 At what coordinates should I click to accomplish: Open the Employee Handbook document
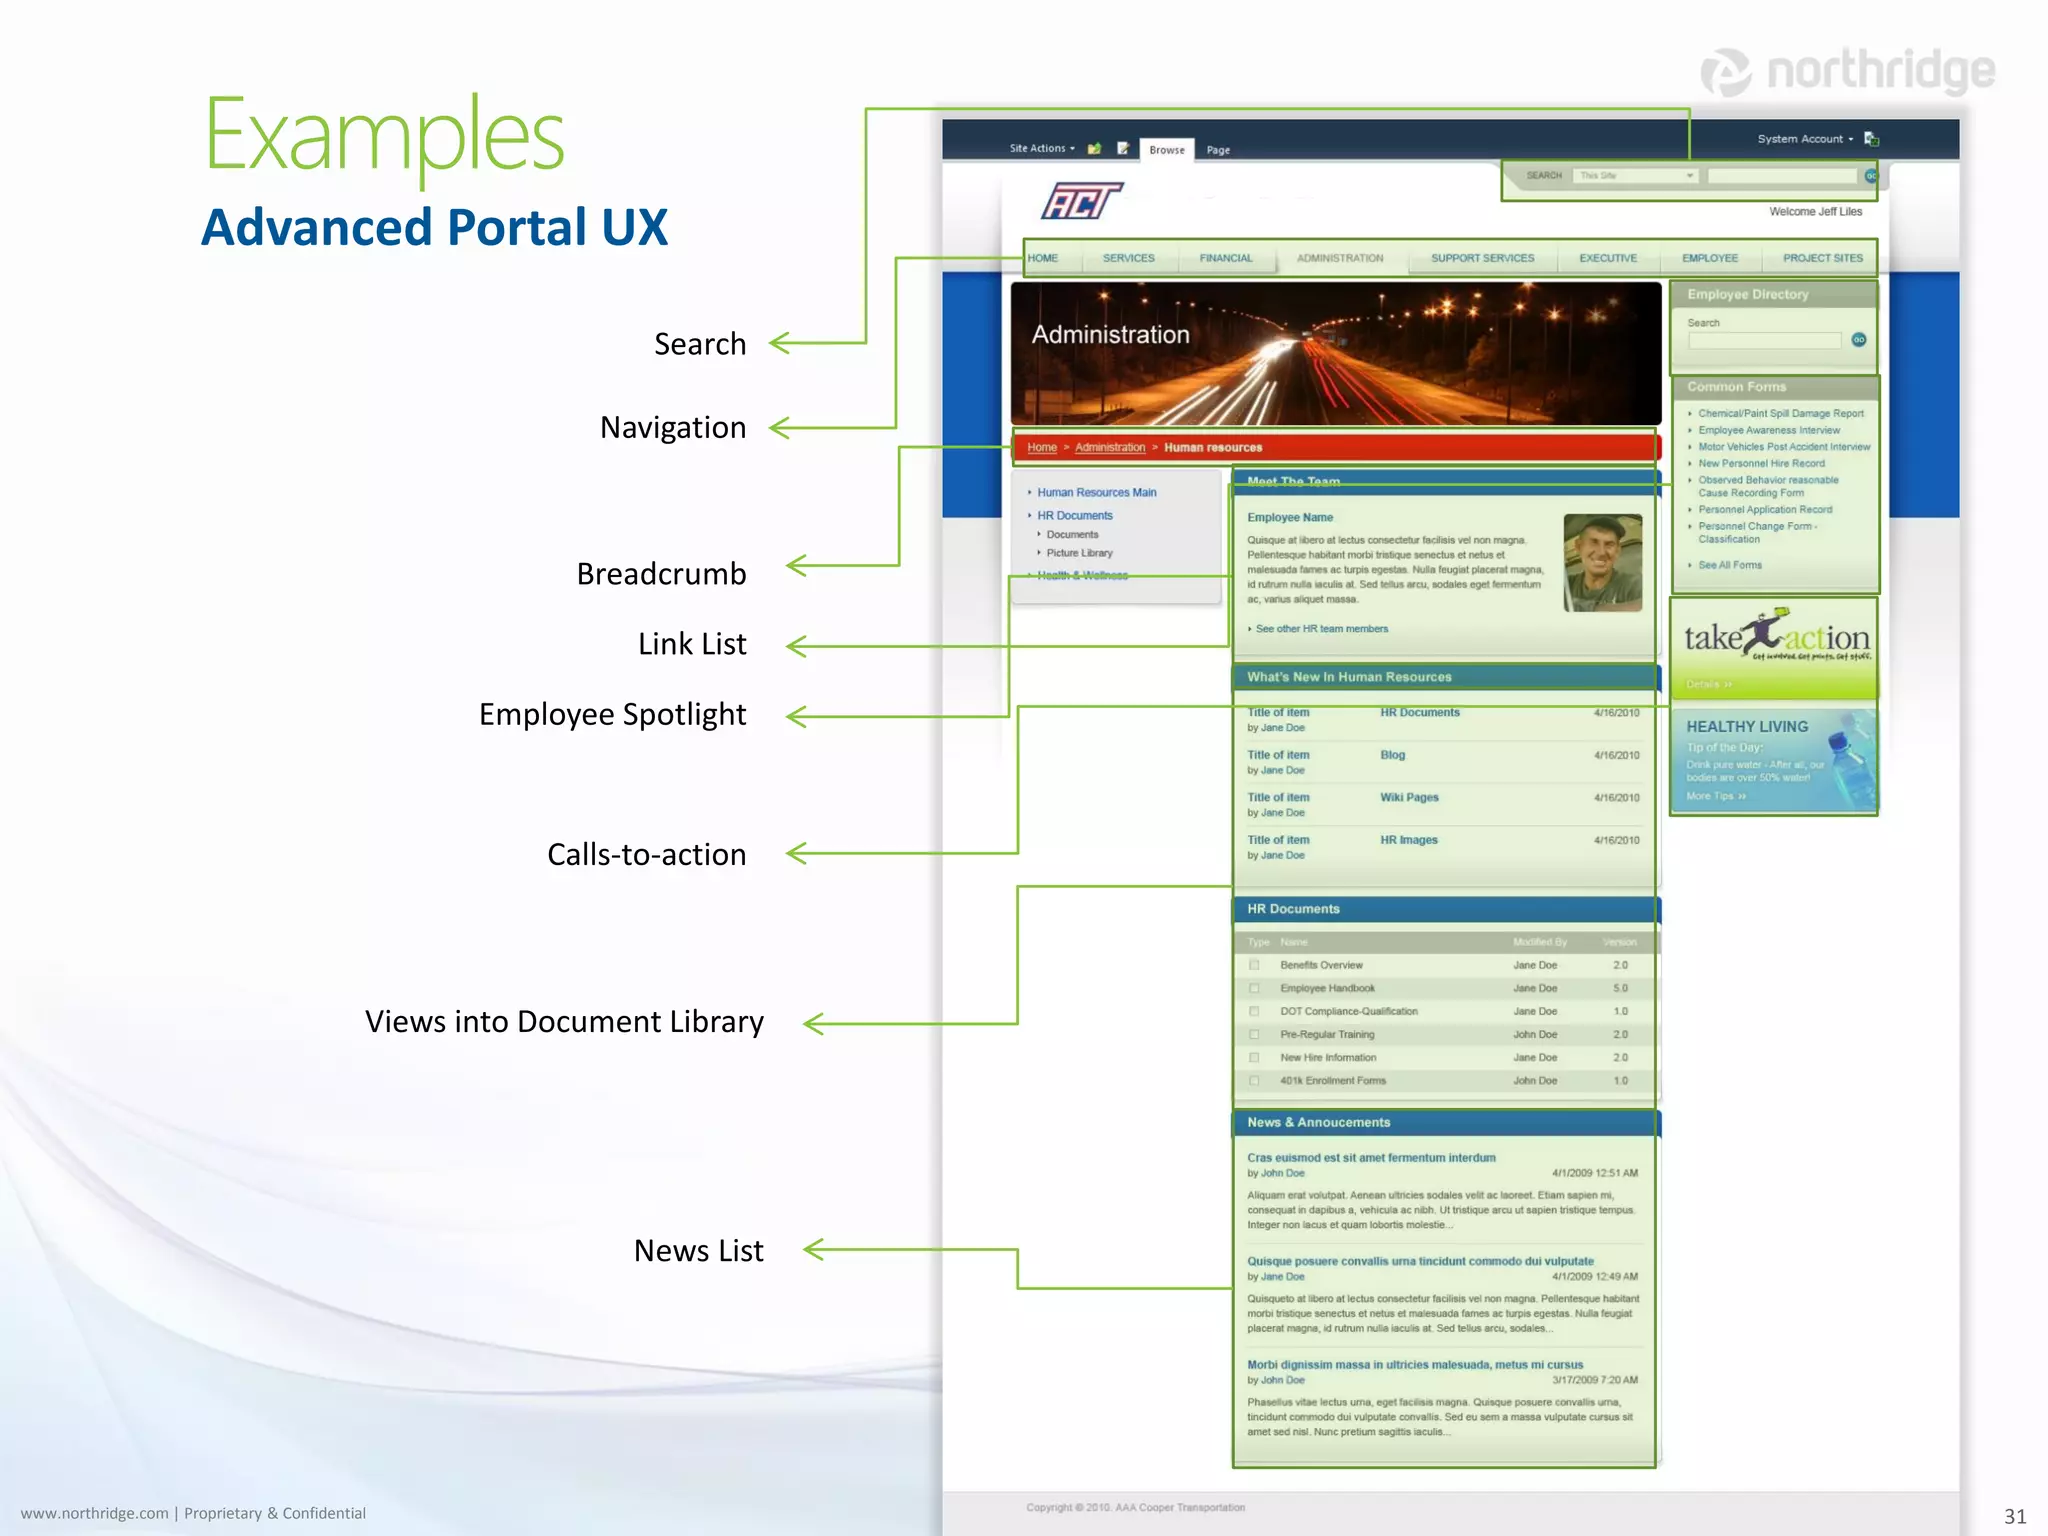pos(1327,988)
